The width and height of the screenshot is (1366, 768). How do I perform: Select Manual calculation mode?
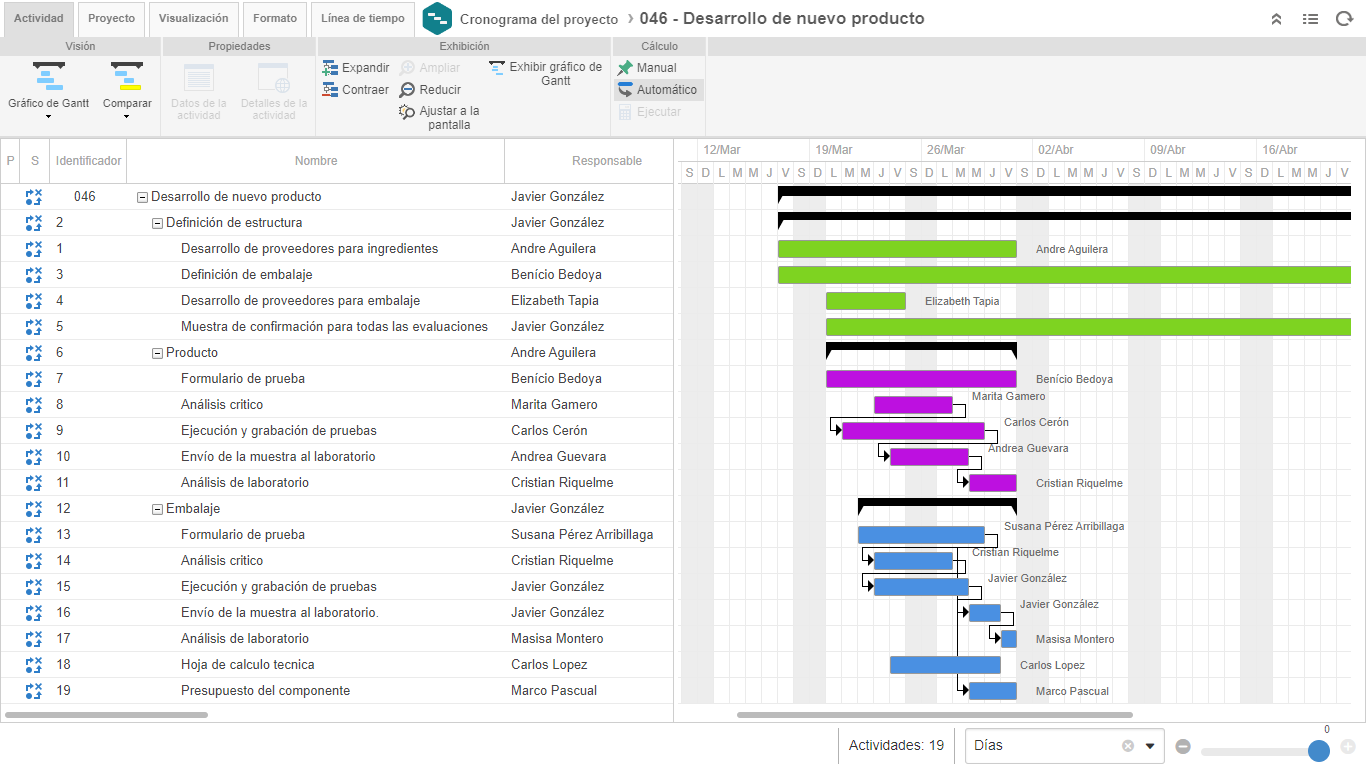coord(647,68)
